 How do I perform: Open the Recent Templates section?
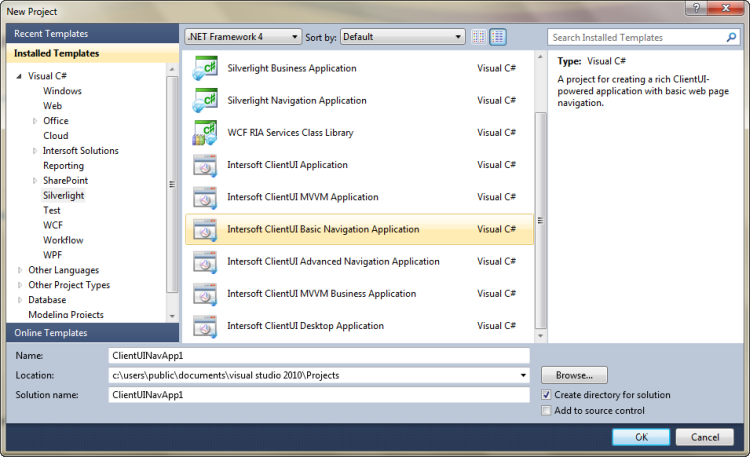point(93,34)
